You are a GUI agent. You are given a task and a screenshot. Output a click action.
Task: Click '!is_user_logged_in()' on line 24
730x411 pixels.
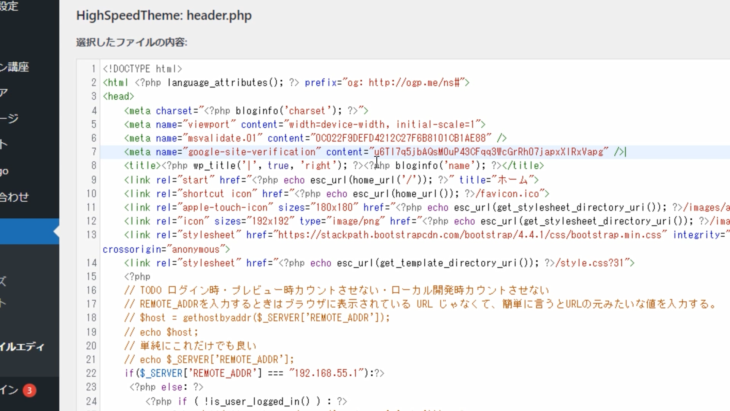coord(257,401)
